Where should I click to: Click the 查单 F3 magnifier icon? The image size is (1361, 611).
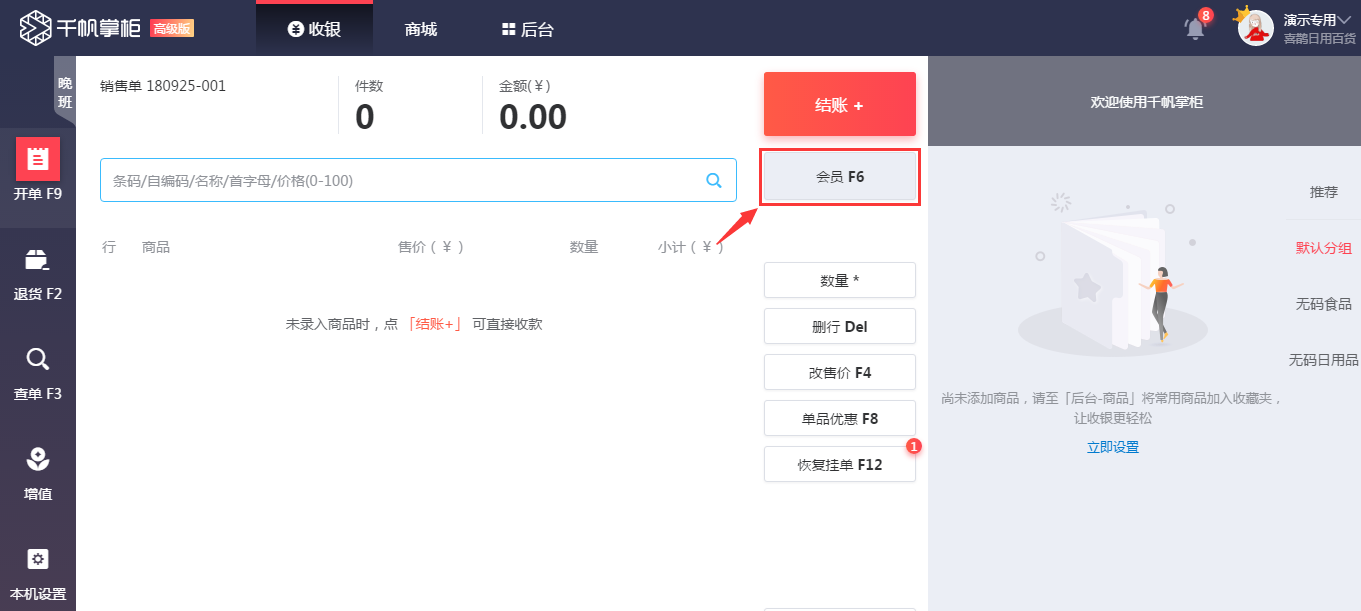38,360
